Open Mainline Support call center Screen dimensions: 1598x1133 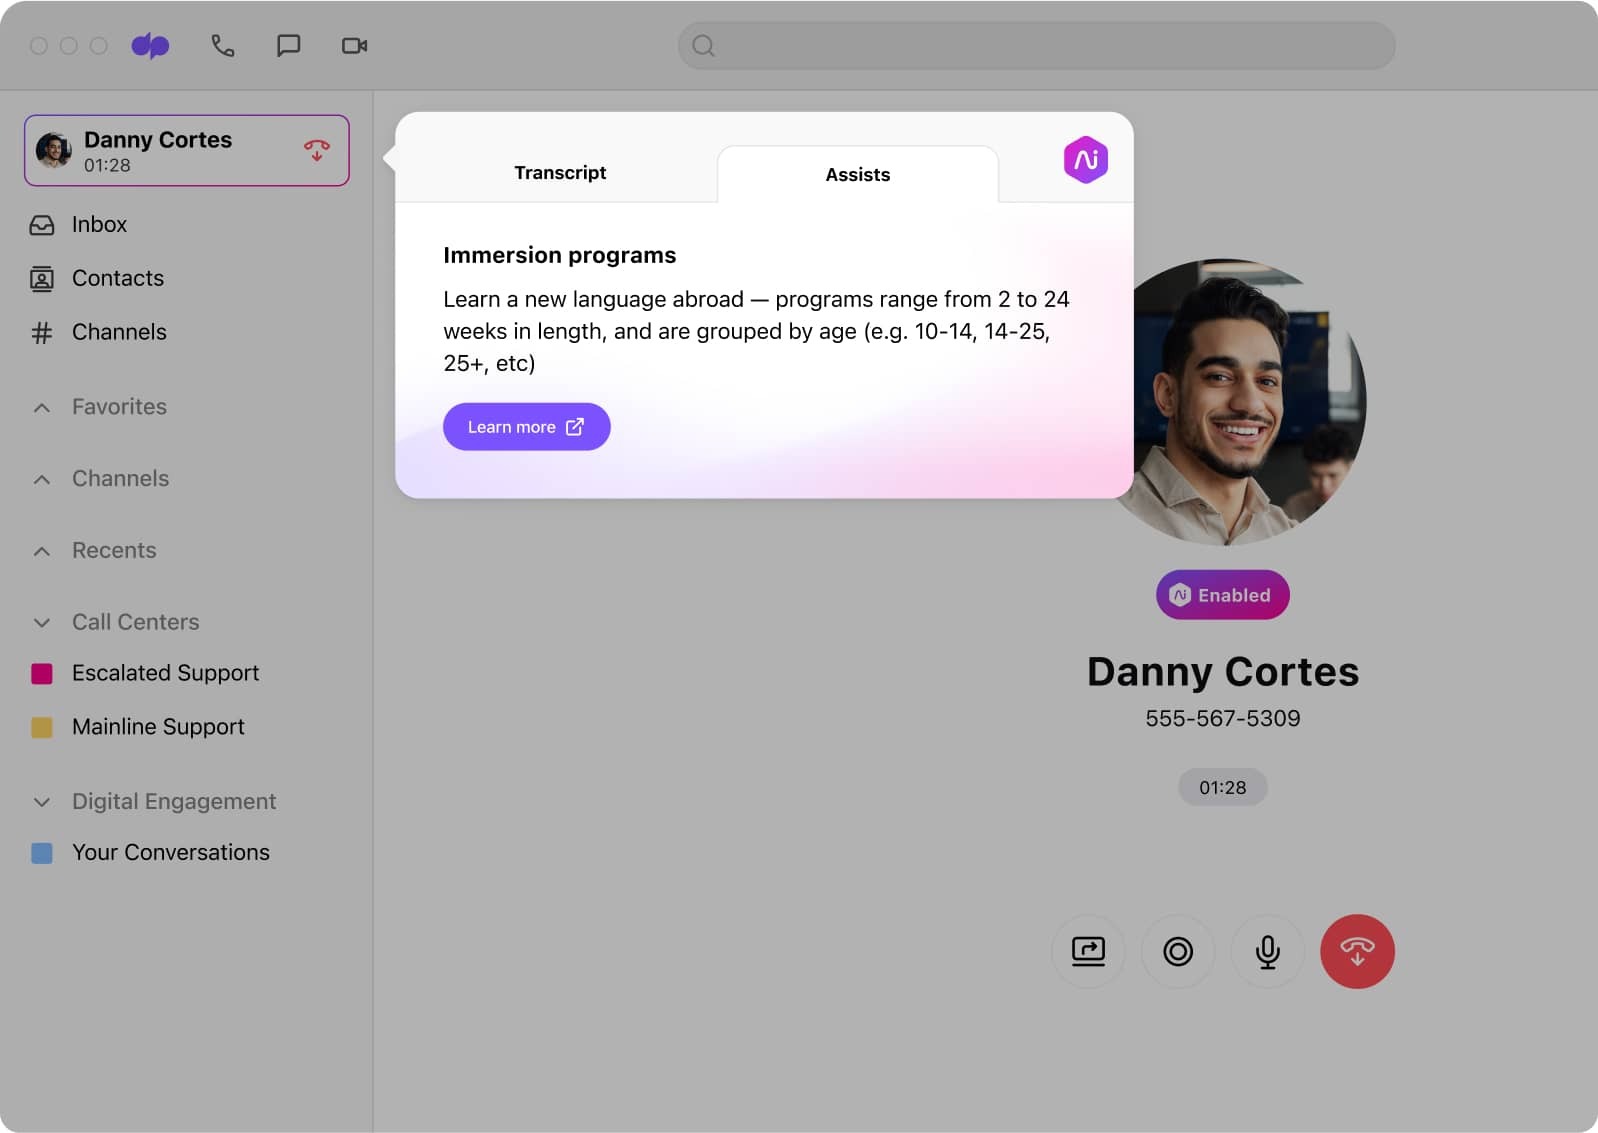pyautogui.click(x=158, y=727)
